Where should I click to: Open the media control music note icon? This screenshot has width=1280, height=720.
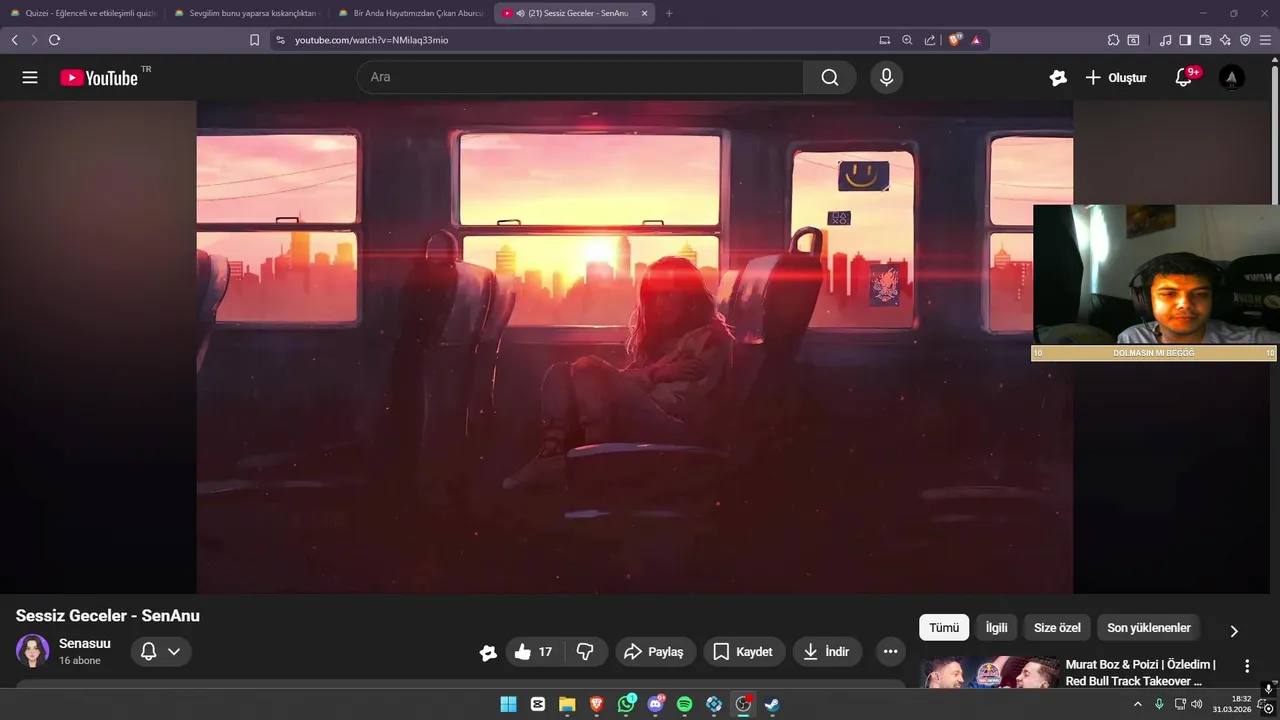point(1165,40)
